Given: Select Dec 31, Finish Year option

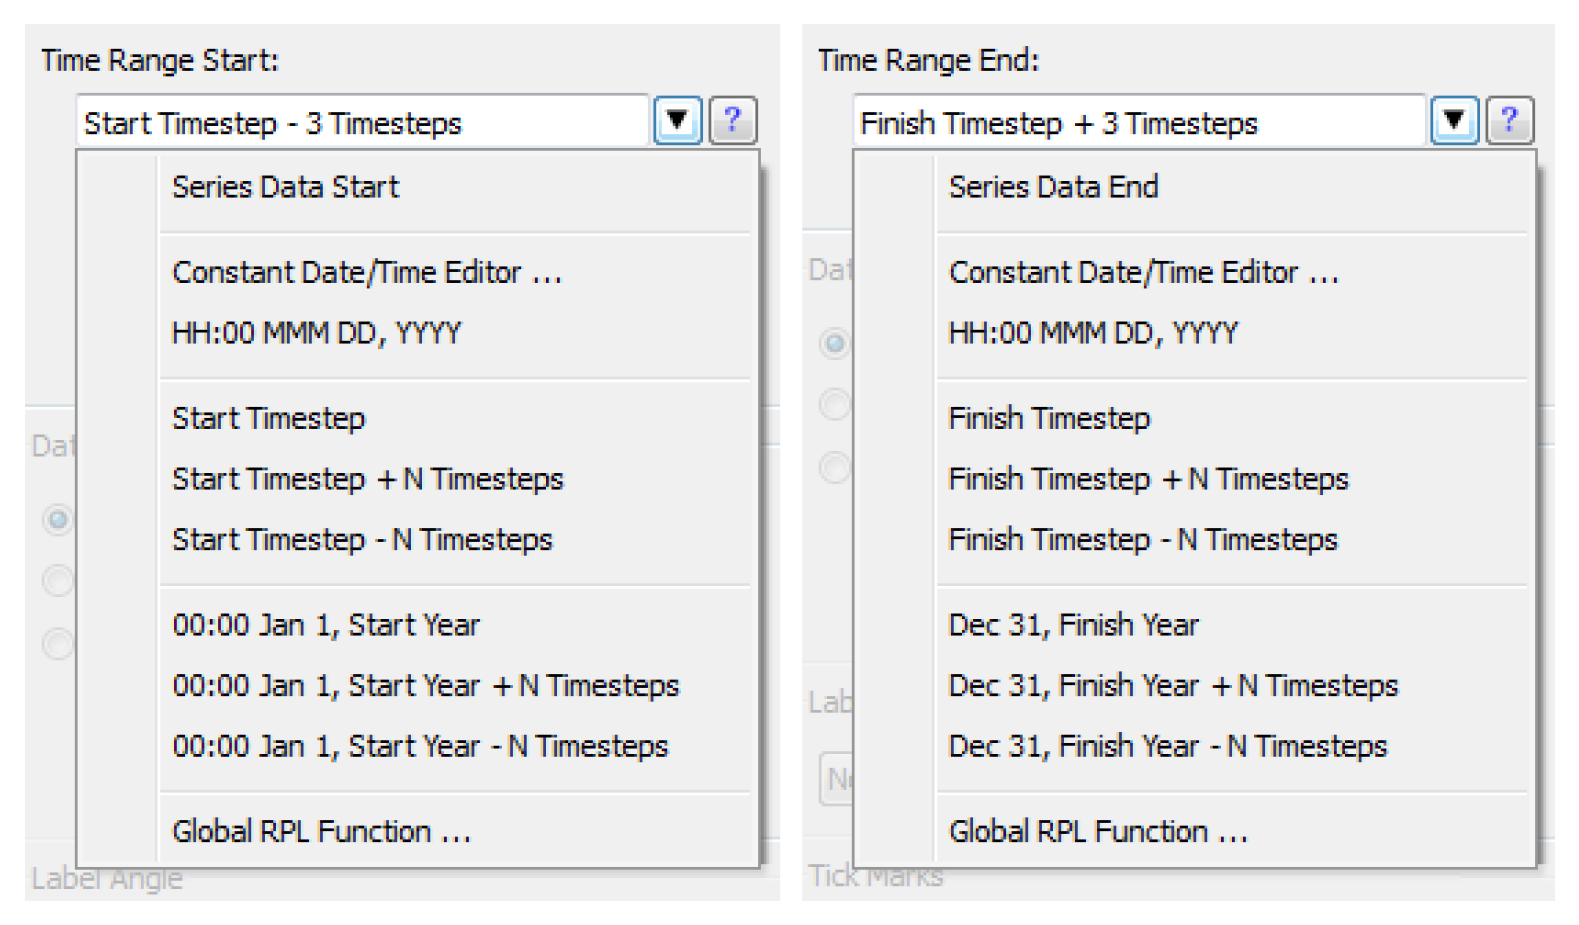Looking at the screenshot, I should coord(1073,625).
